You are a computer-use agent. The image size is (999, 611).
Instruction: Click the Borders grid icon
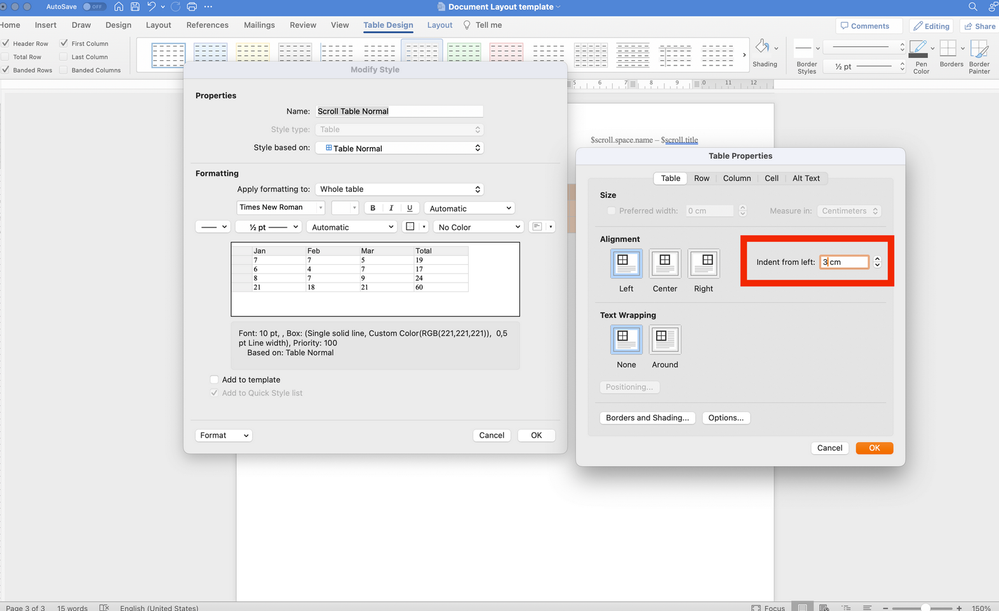(x=948, y=48)
